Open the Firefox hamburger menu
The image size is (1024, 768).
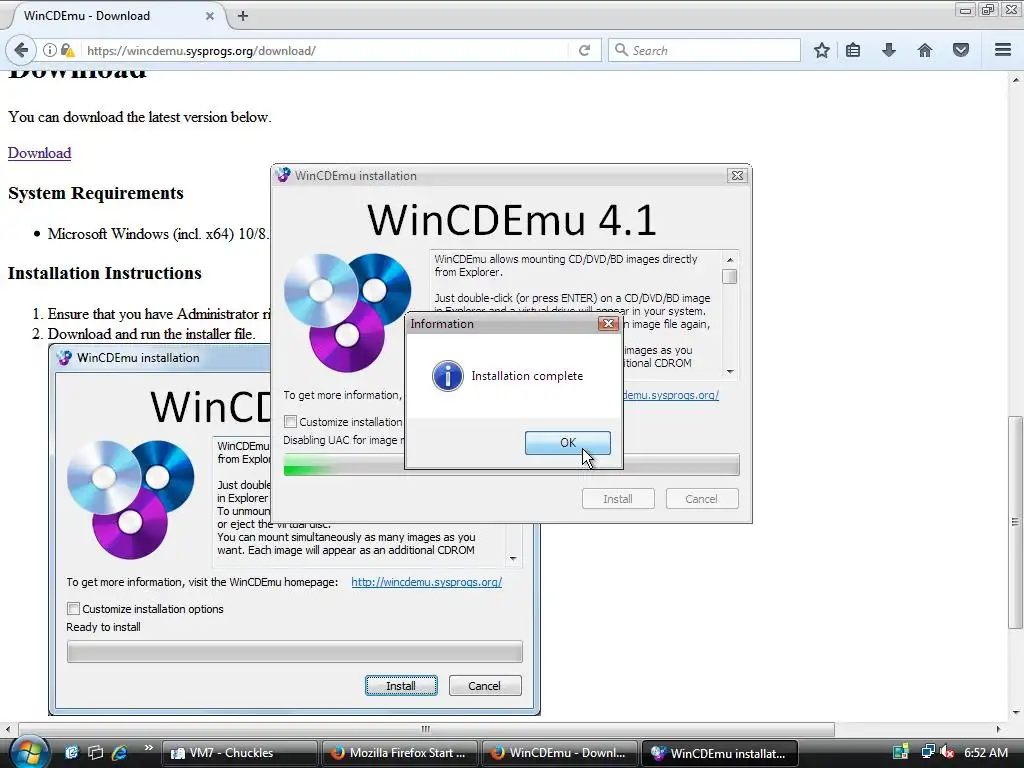[1003, 50]
